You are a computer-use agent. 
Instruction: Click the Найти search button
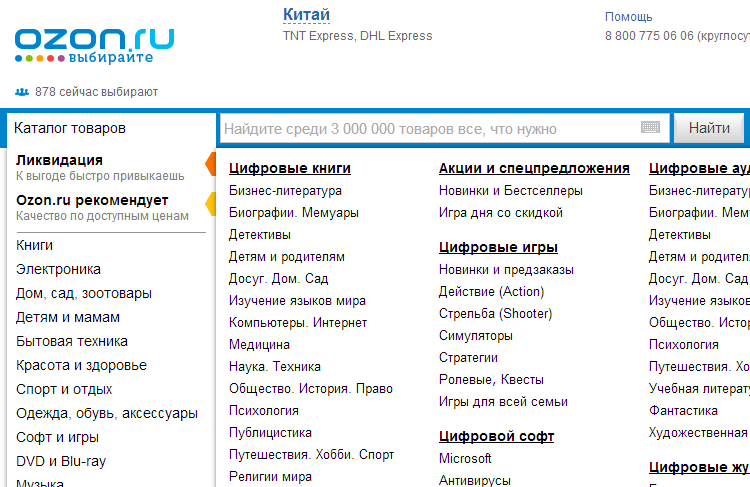click(709, 128)
